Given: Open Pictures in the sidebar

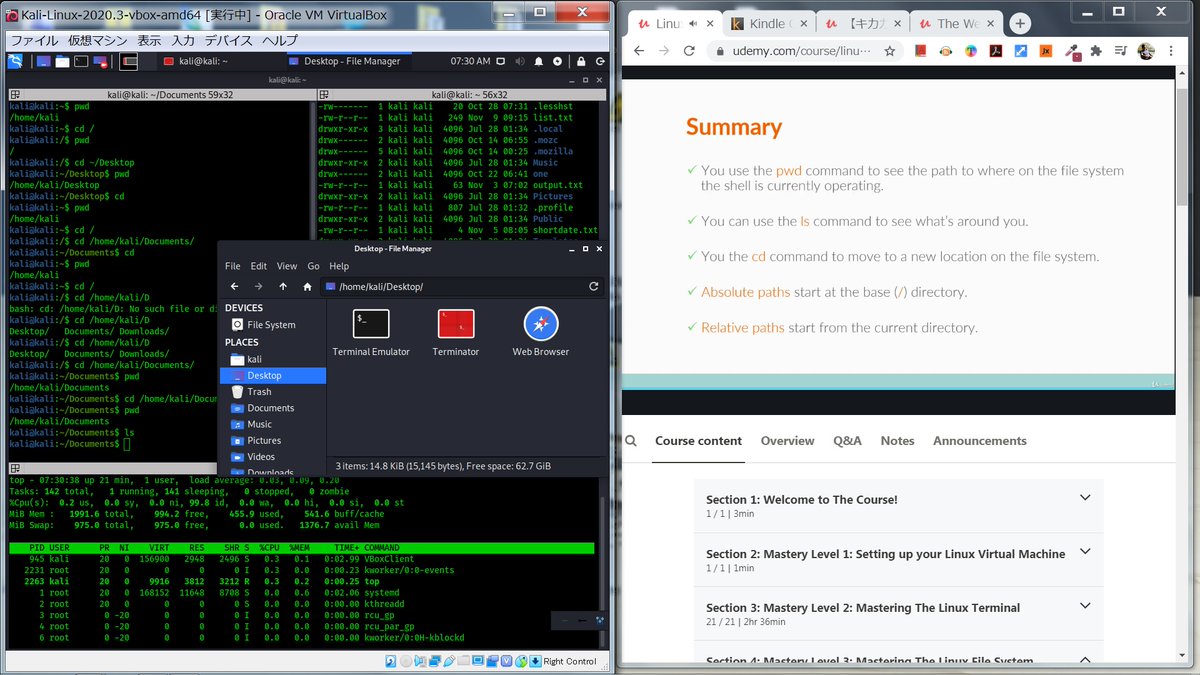Looking at the screenshot, I should [272, 440].
